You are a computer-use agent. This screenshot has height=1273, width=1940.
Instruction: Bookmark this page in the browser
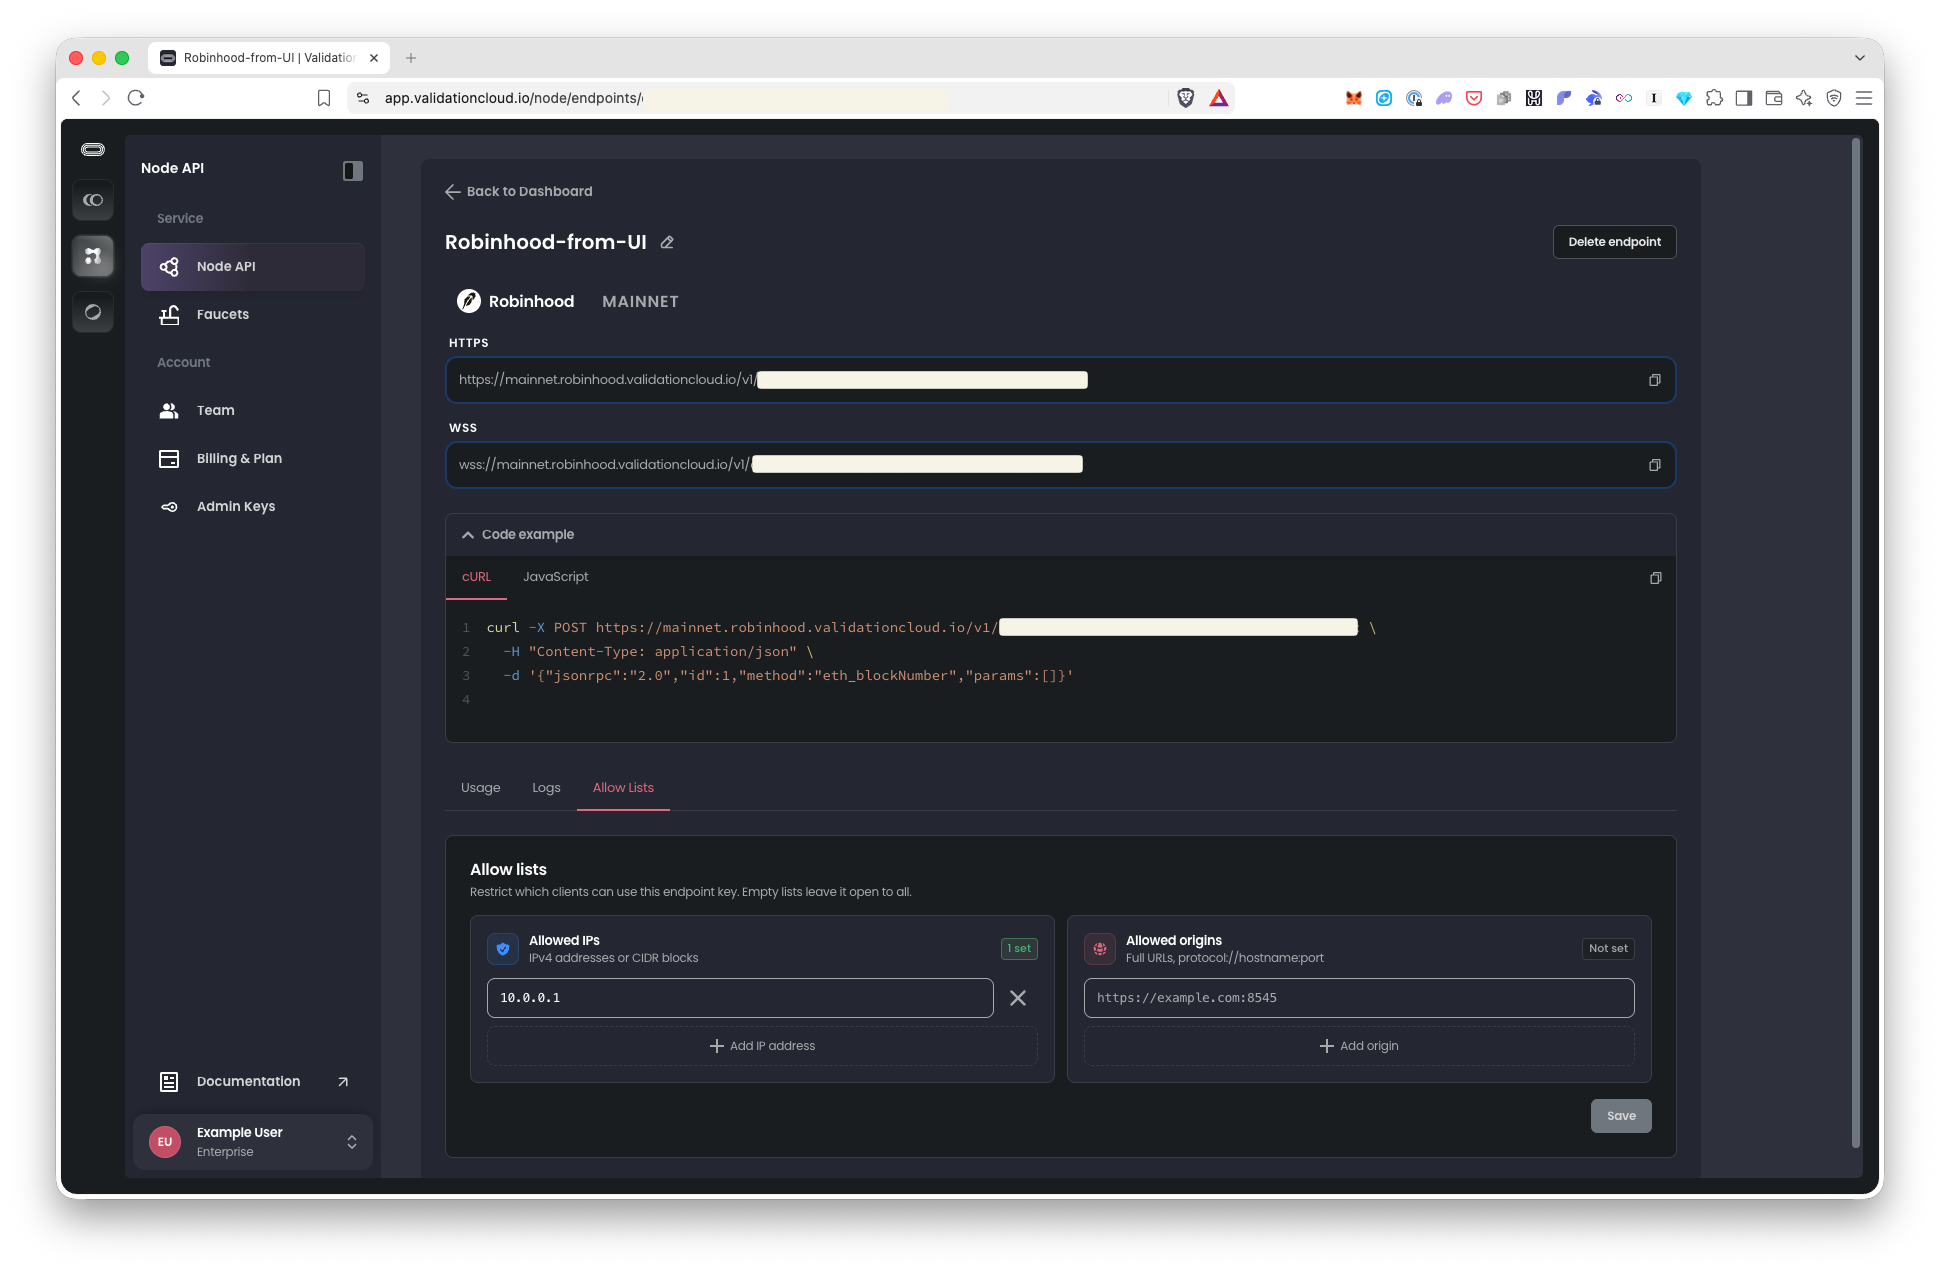point(324,98)
